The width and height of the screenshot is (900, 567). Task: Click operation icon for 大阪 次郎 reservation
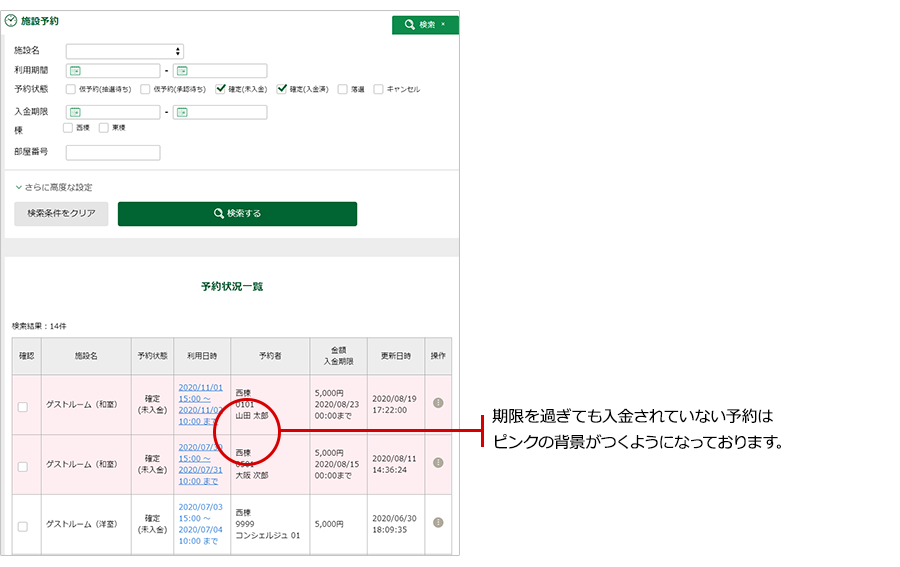(x=437, y=464)
